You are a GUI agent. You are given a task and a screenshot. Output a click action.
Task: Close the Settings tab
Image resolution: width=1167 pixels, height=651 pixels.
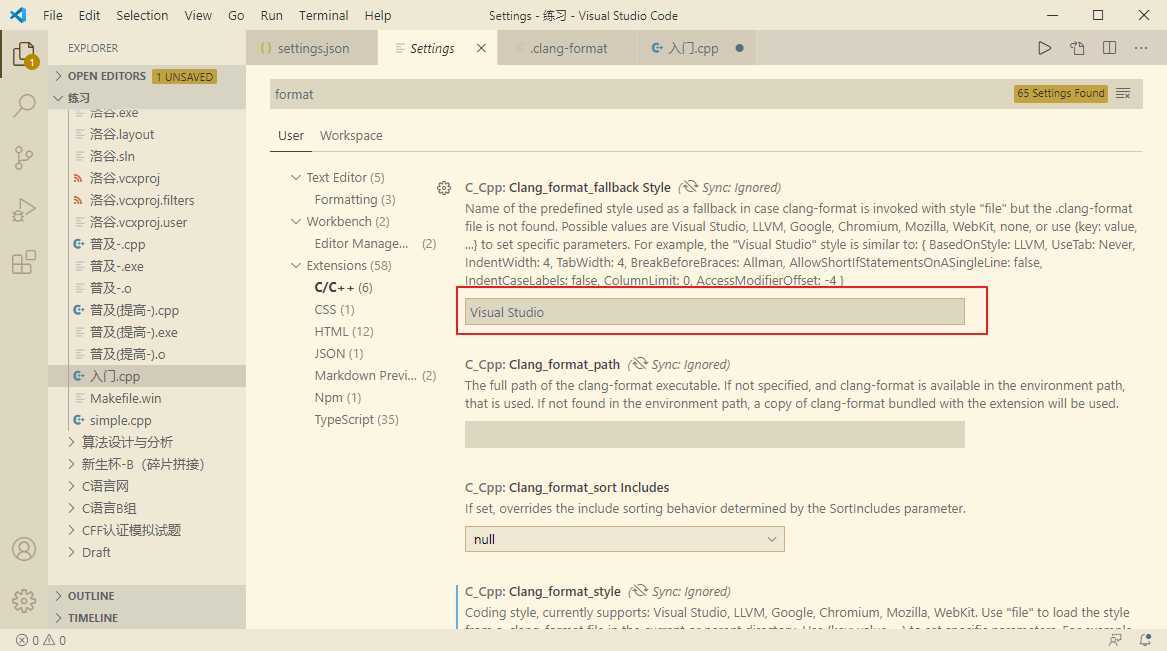[482, 48]
